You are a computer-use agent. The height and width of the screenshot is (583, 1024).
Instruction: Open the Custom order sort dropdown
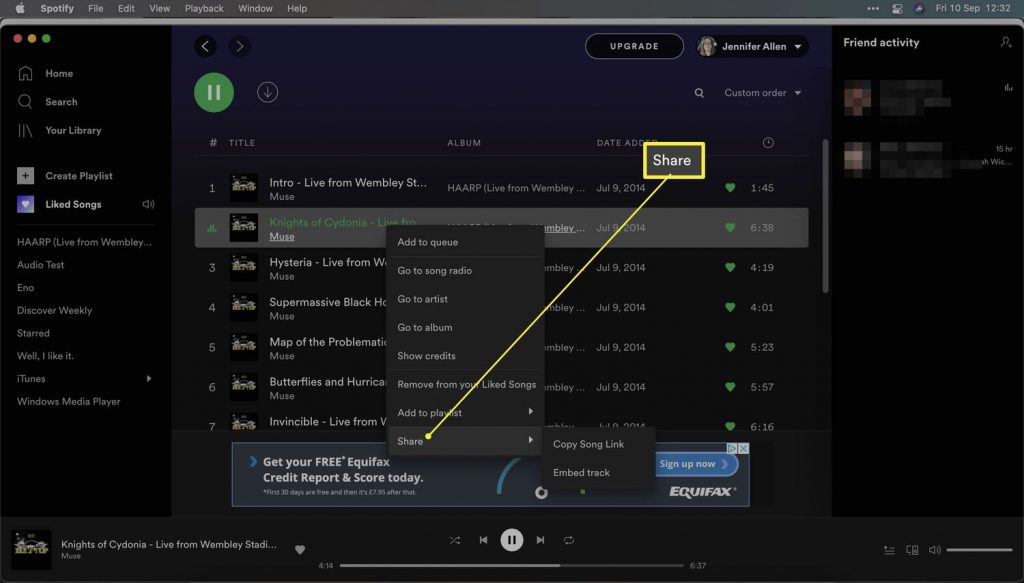tap(762, 93)
